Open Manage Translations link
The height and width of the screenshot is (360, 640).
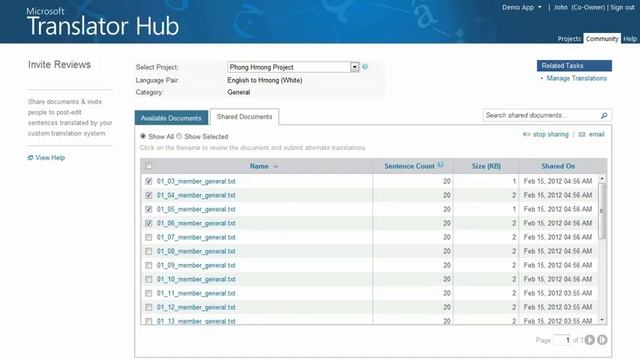point(576,78)
